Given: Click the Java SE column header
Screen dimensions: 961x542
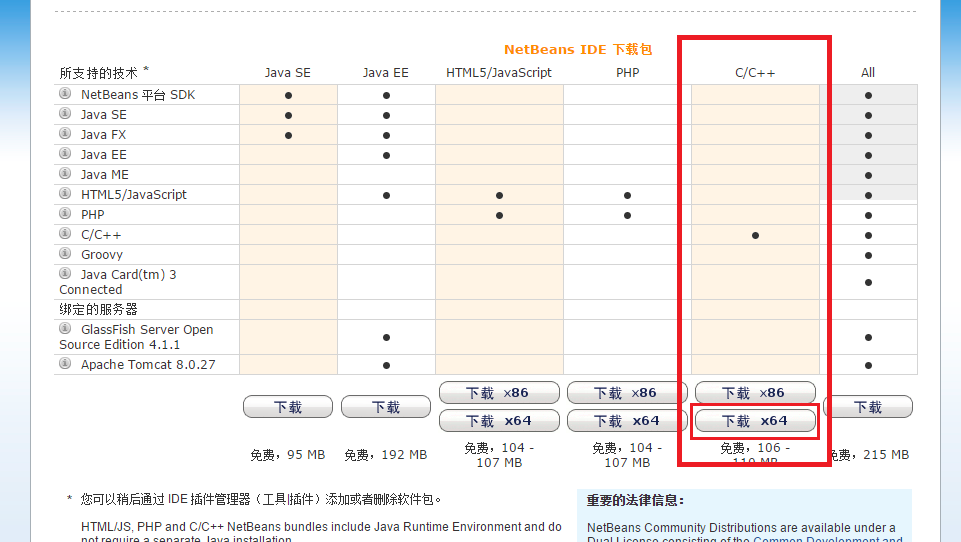Looking at the screenshot, I should (287, 73).
